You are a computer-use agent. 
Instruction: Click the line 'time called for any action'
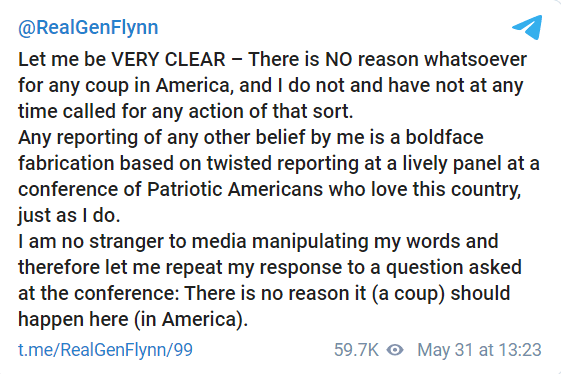coord(186,111)
